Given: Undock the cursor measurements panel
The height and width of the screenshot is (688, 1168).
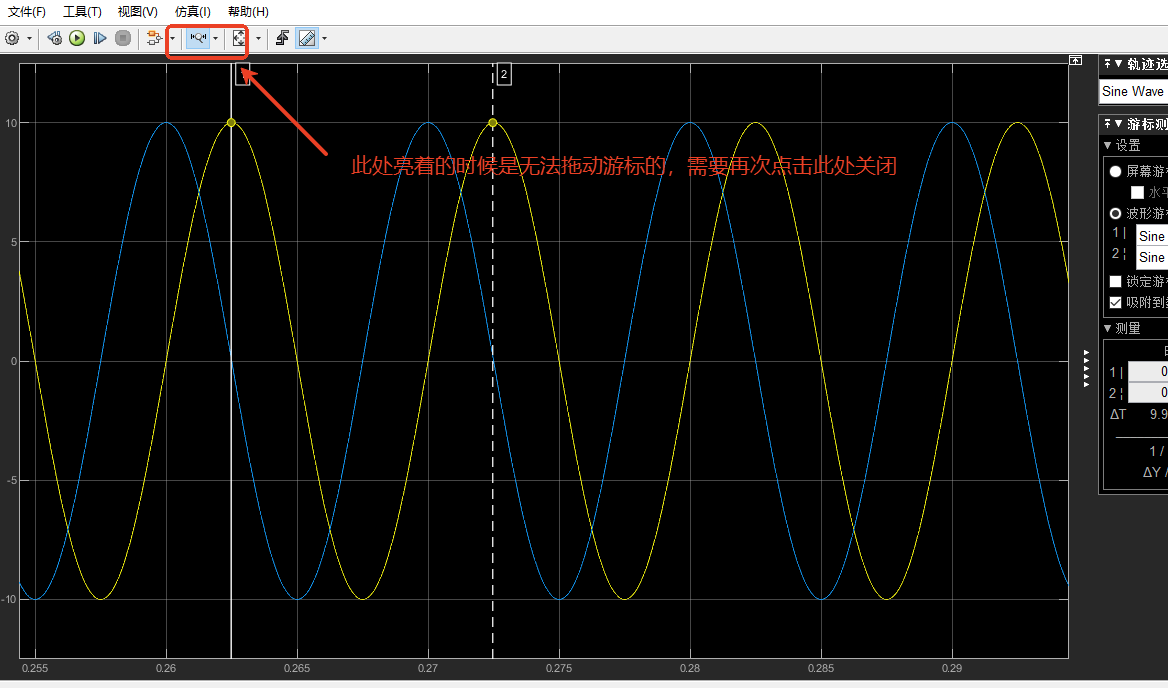Looking at the screenshot, I should coord(1108,124).
